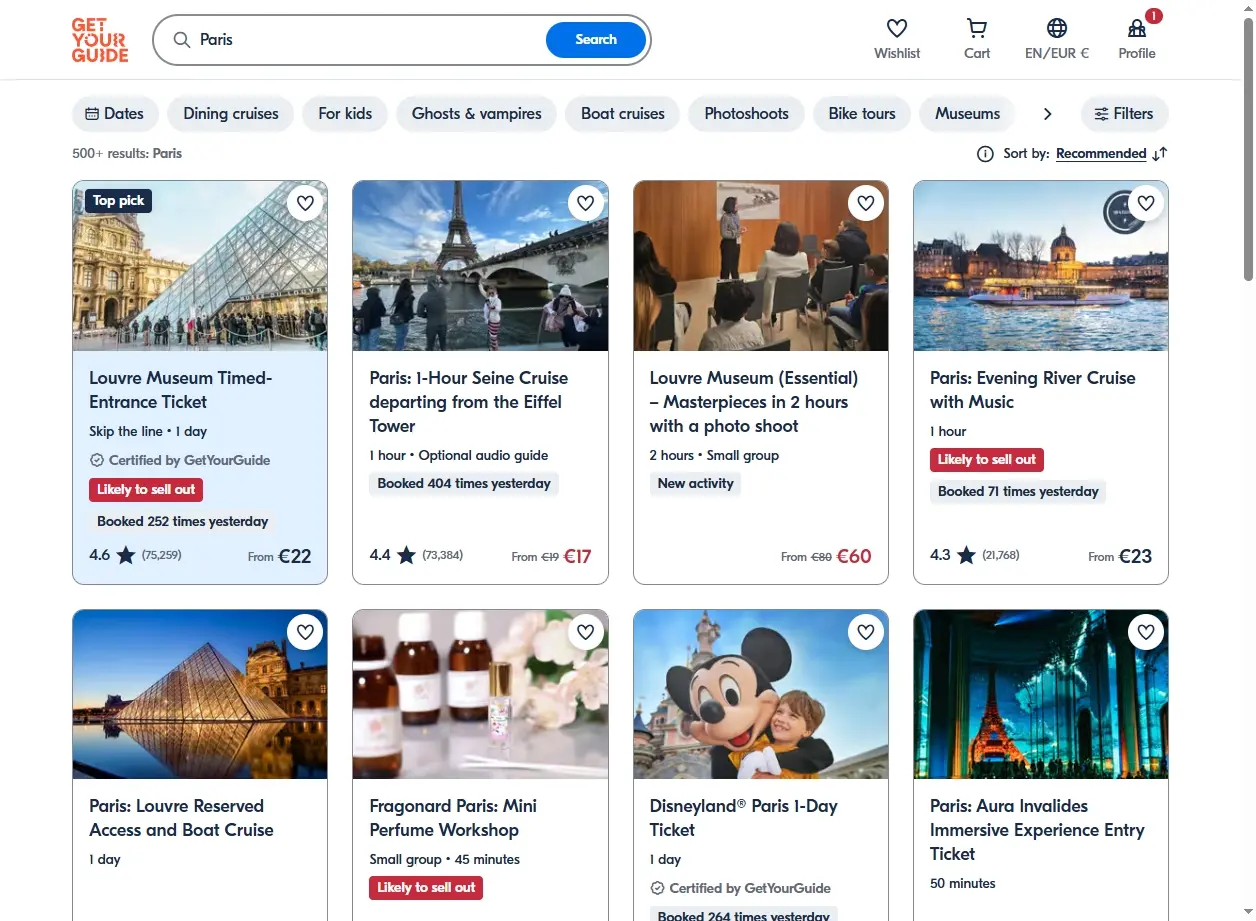Click the Mickey Mouse Disneyland thumbnail
This screenshot has height=921, width=1256.
(761, 694)
